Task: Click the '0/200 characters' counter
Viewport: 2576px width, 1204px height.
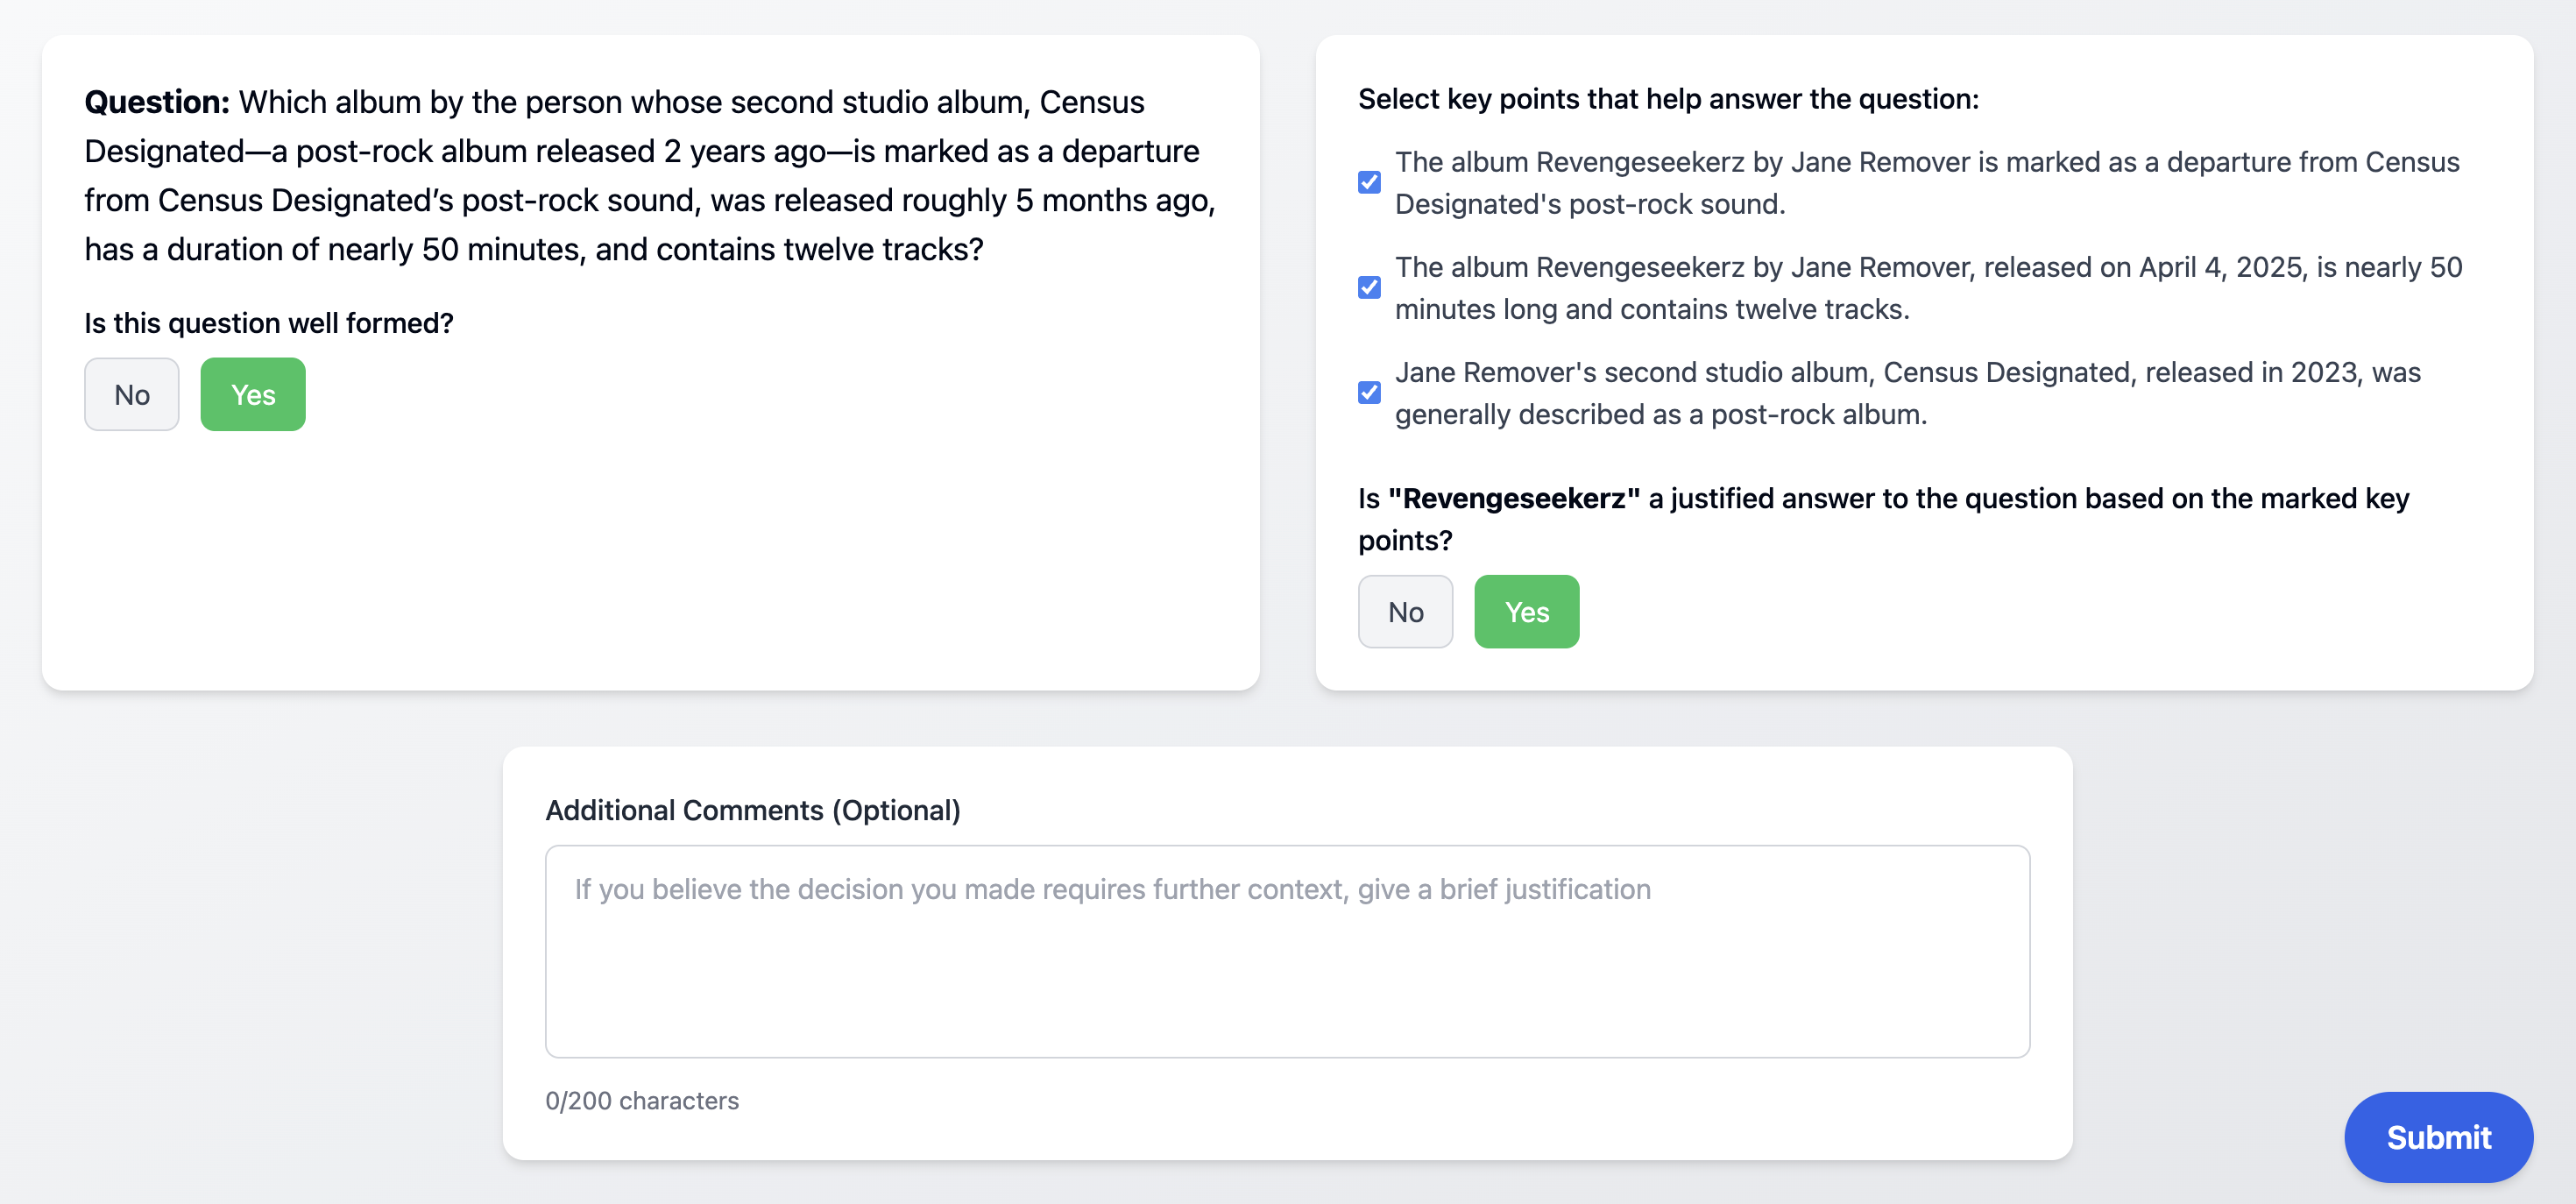Action: pos(642,1100)
